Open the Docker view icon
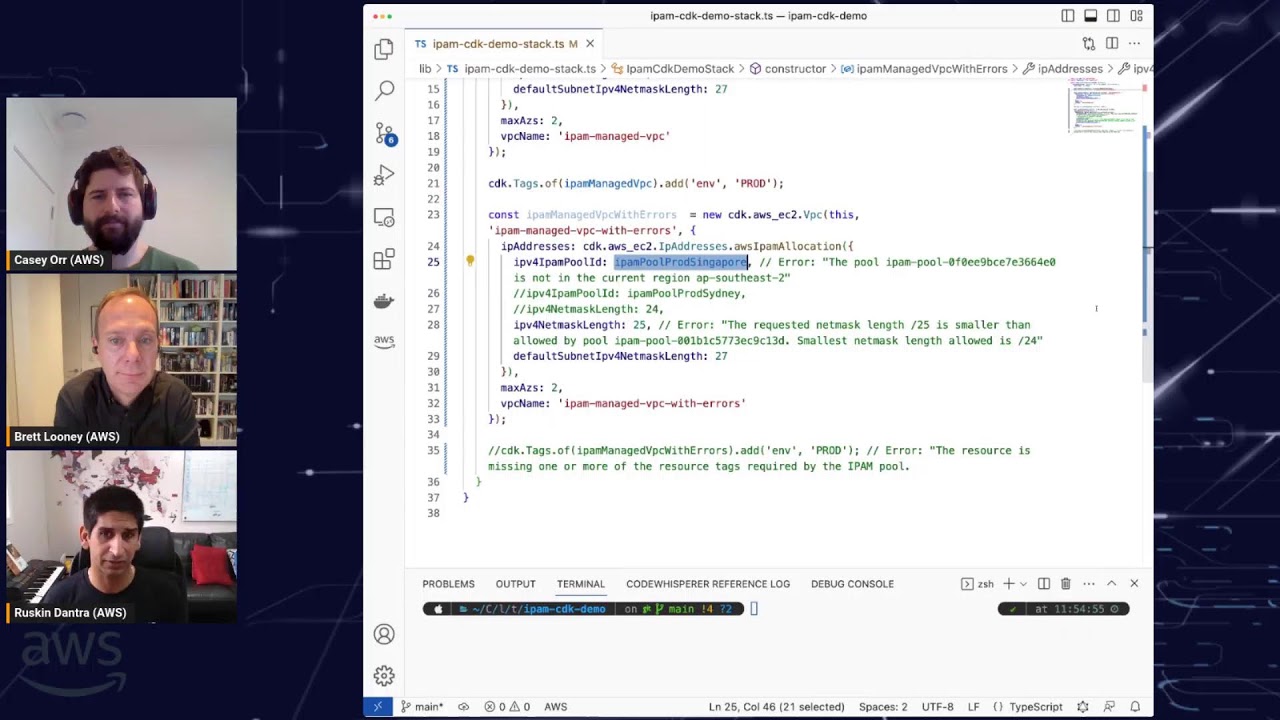Screen dimensions: 1280x720 (384, 301)
